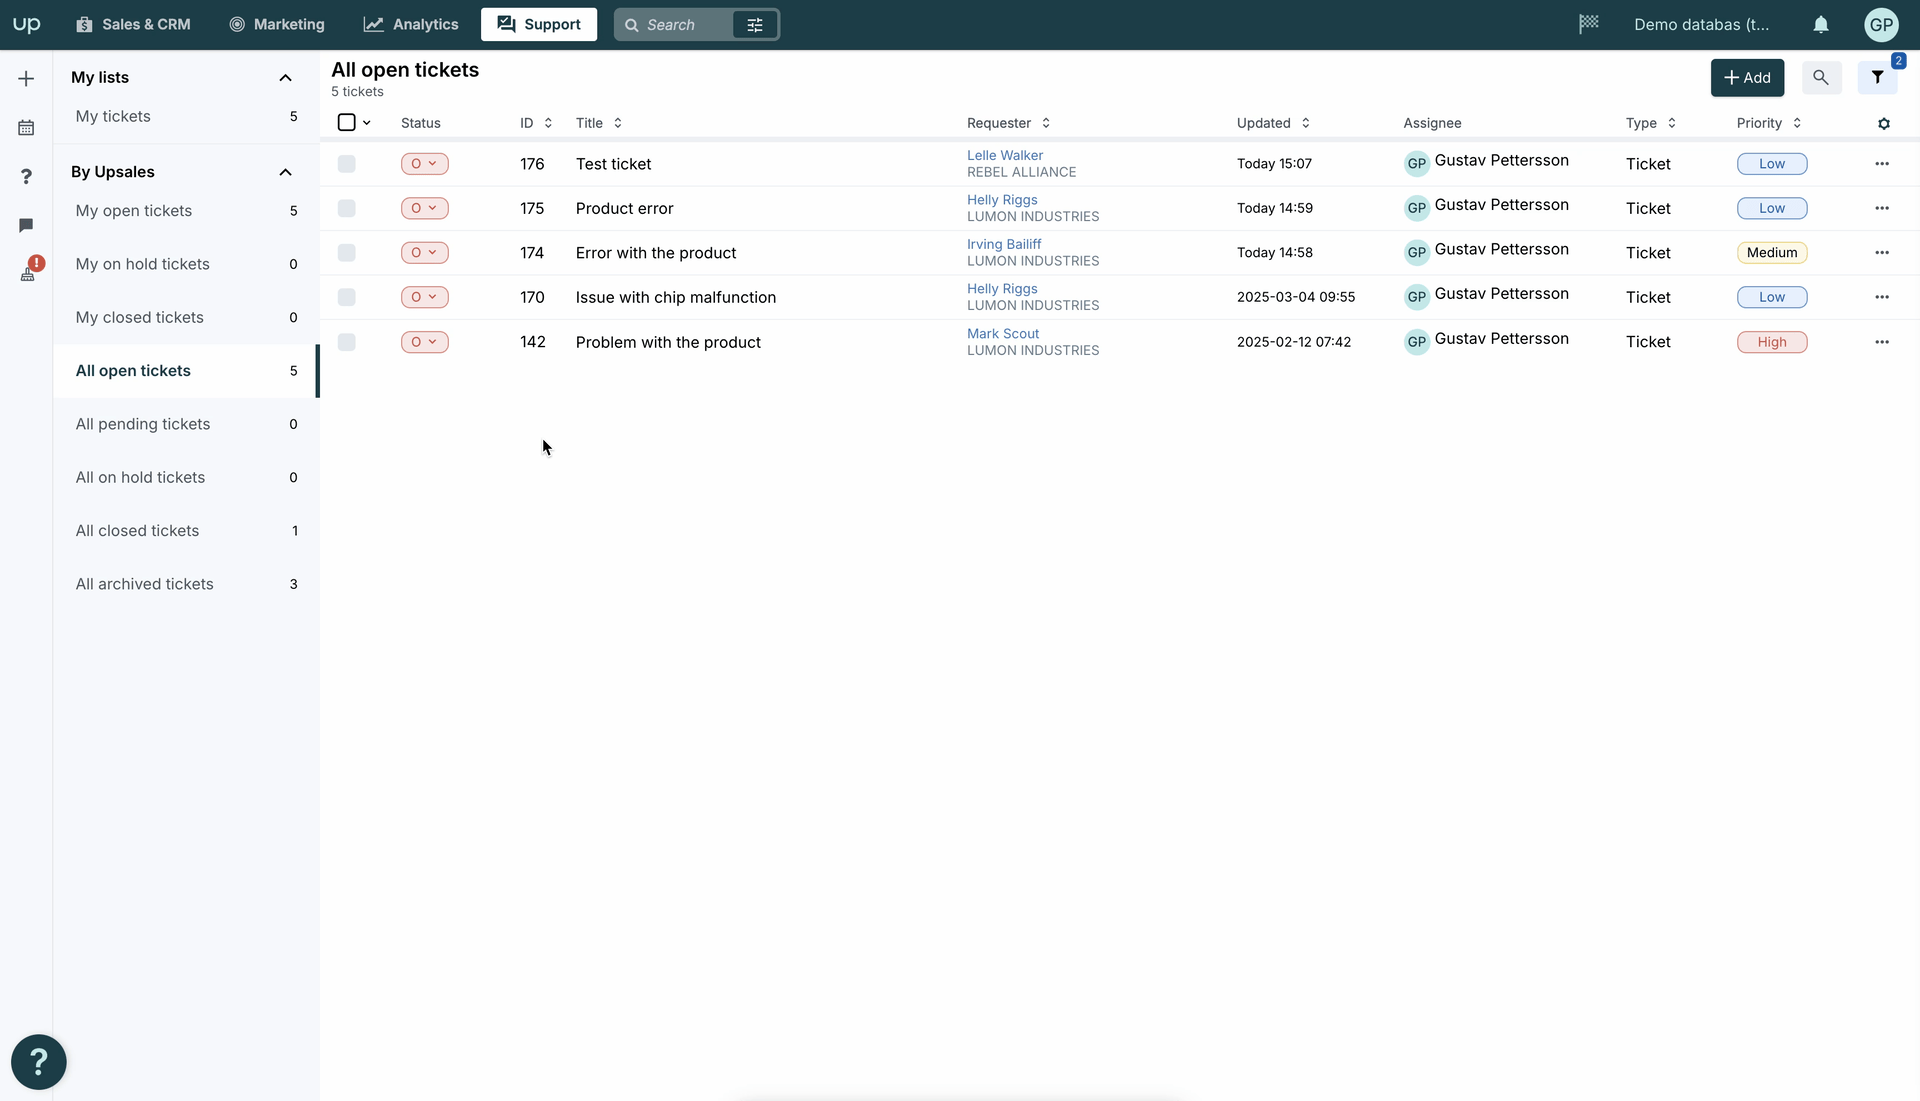Image resolution: width=1920 pixels, height=1101 pixels.
Task: Open the three-dot menu for ticket 142
Action: (1882, 341)
